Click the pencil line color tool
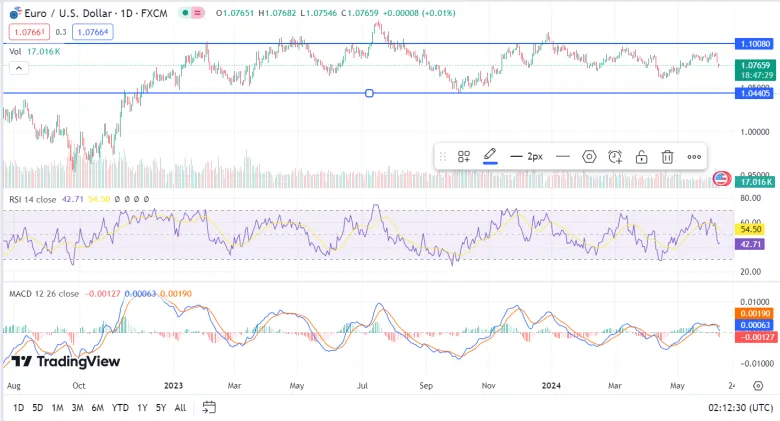This screenshot has height=421, width=780. [x=490, y=156]
